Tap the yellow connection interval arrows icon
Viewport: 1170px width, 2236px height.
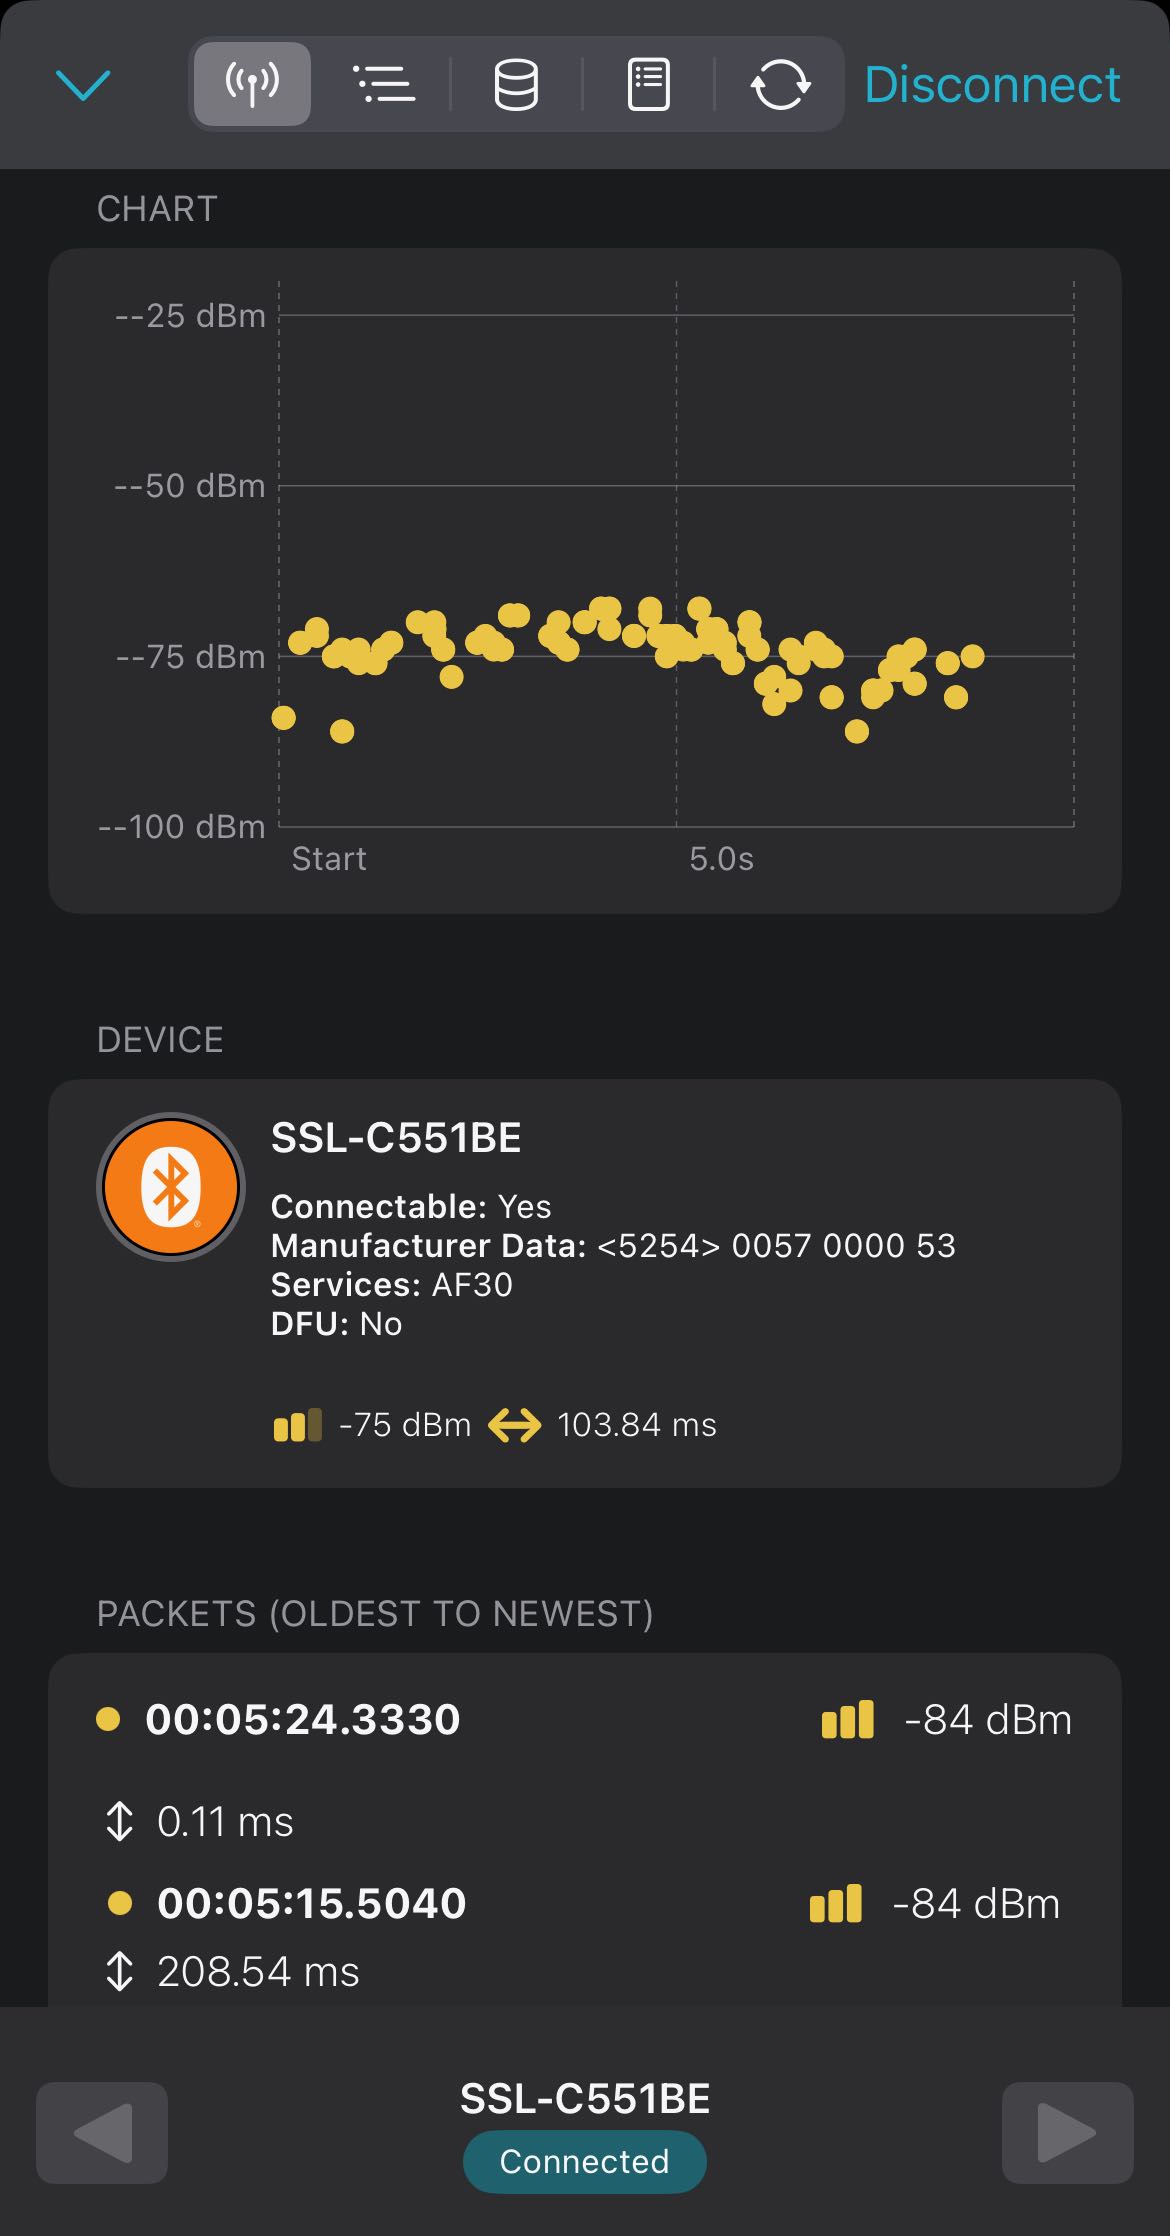[514, 1424]
